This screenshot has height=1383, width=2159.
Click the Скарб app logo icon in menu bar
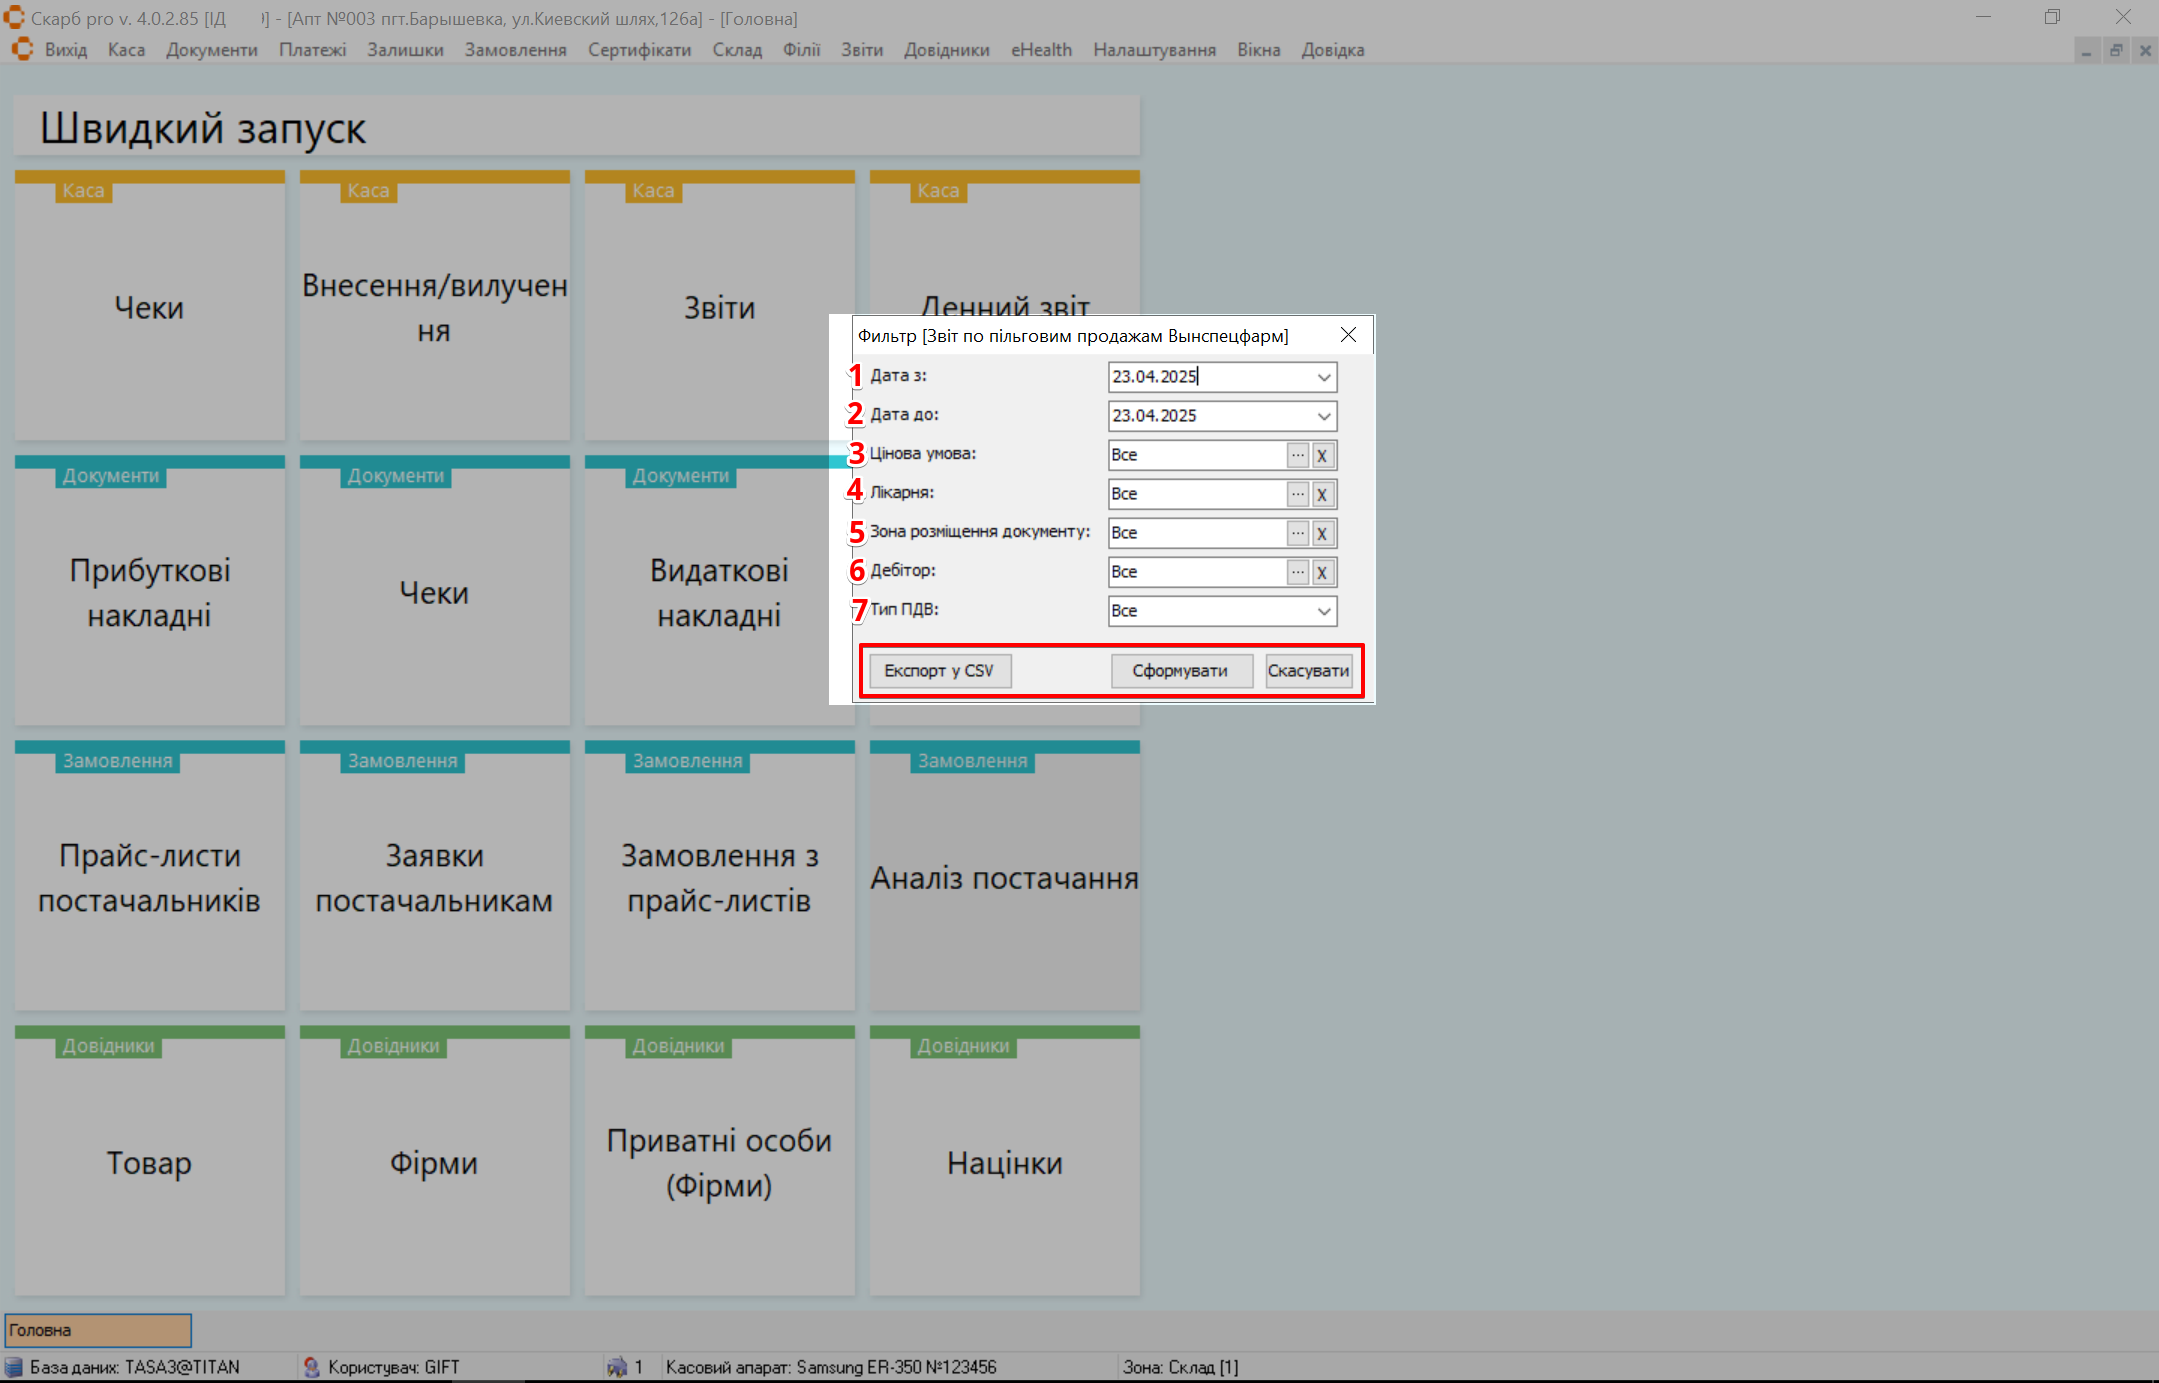point(22,49)
